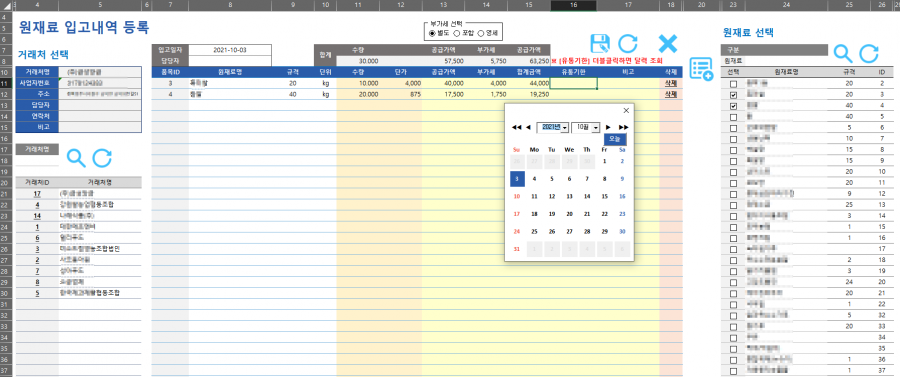Viewport: 900px width, 377px height.
Task: Close the calendar popup with its X
Action: [626, 110]
